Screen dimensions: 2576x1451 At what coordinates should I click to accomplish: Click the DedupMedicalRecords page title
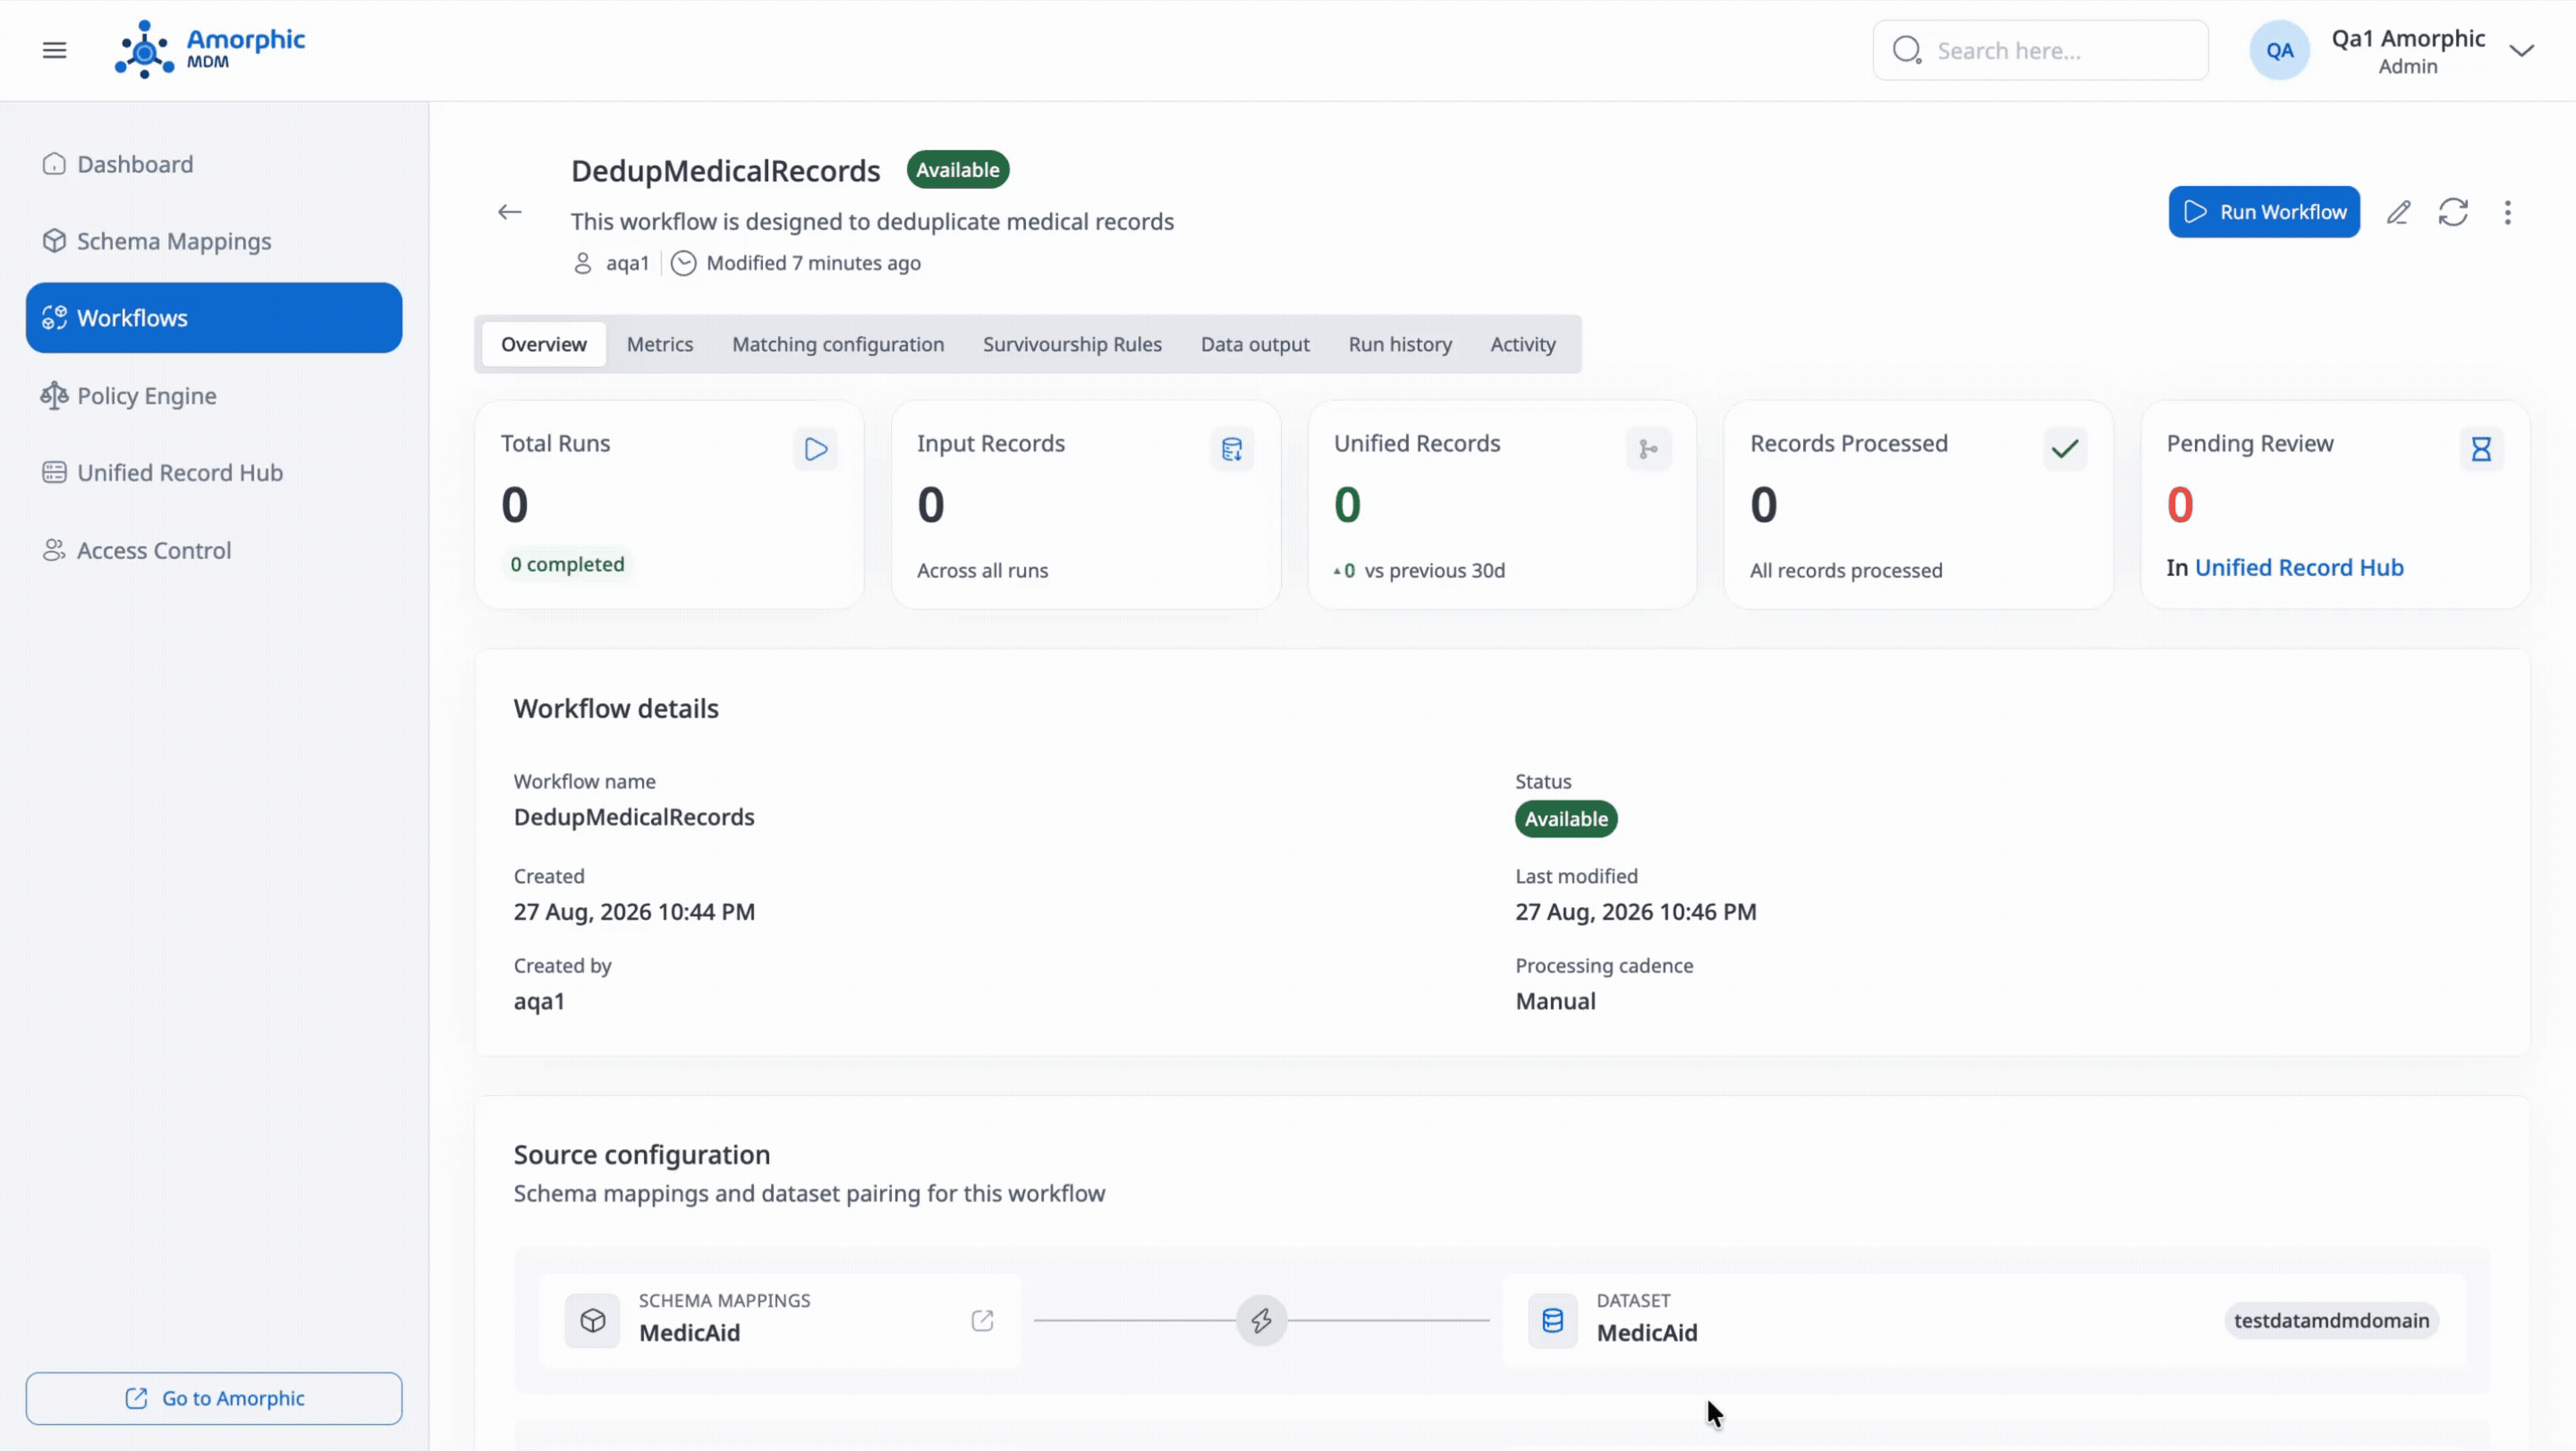click(x=725, y=171)
